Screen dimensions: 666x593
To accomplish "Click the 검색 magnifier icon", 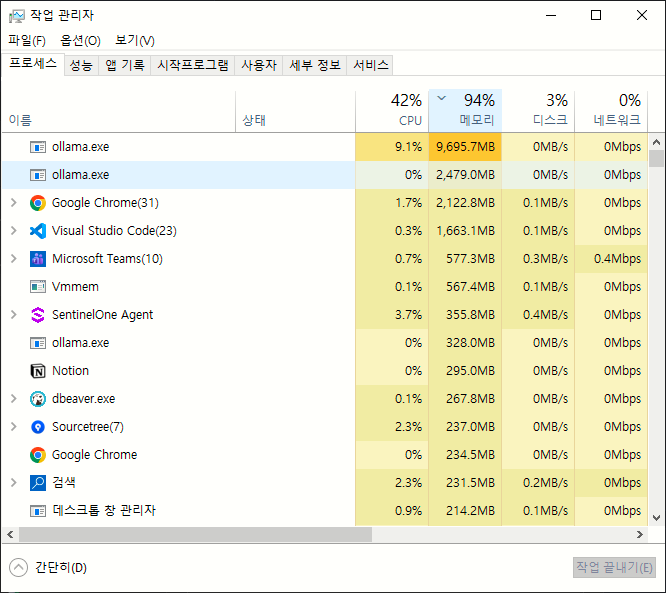I will [38, 483].
